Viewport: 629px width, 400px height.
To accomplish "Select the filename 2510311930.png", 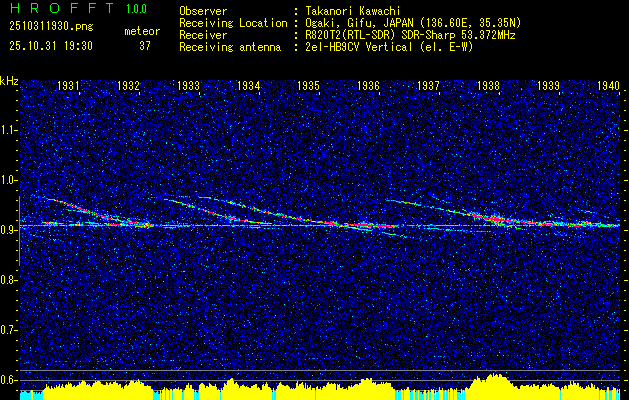I will (51, 27).
